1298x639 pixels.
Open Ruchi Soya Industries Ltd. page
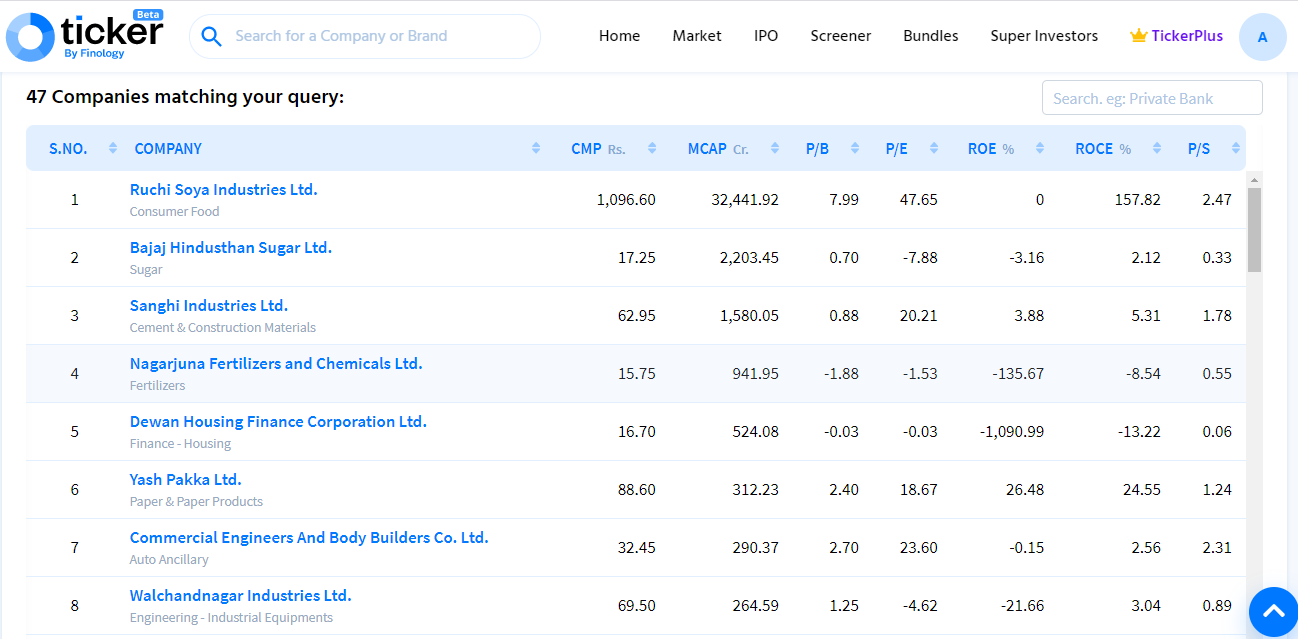pos(224,189)
